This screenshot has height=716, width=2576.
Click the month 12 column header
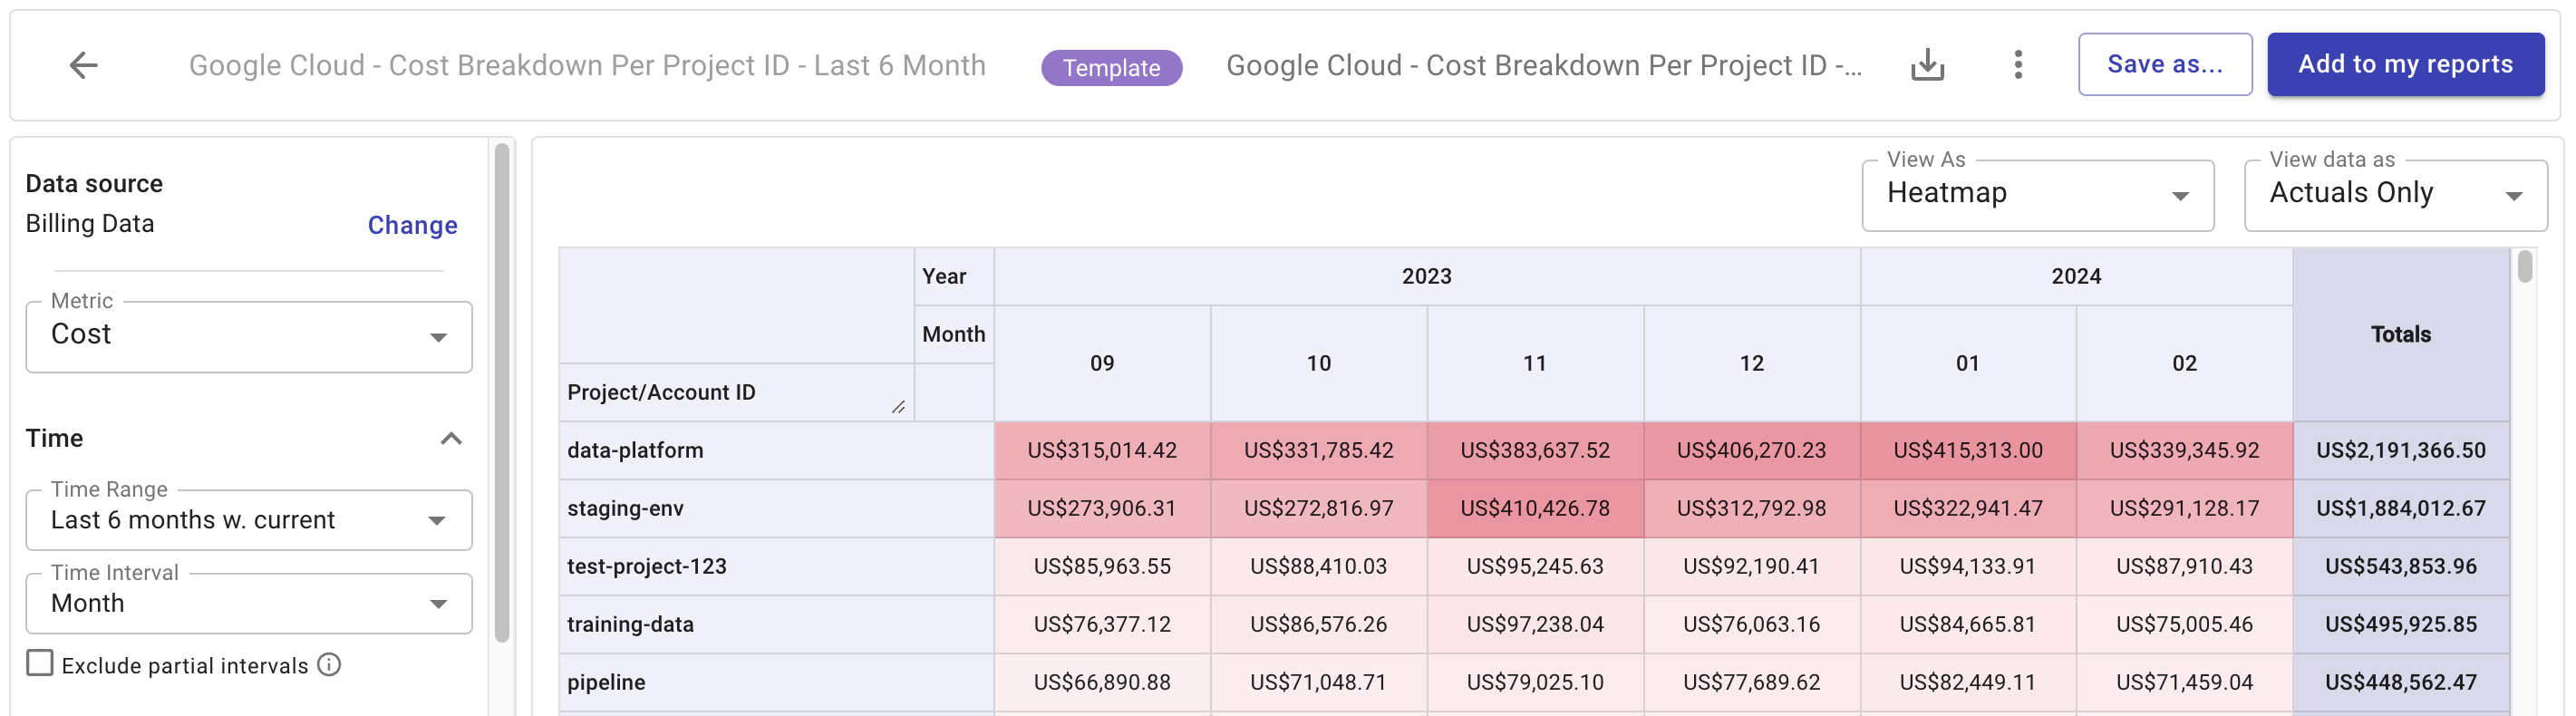click(x=1752, y=363)
